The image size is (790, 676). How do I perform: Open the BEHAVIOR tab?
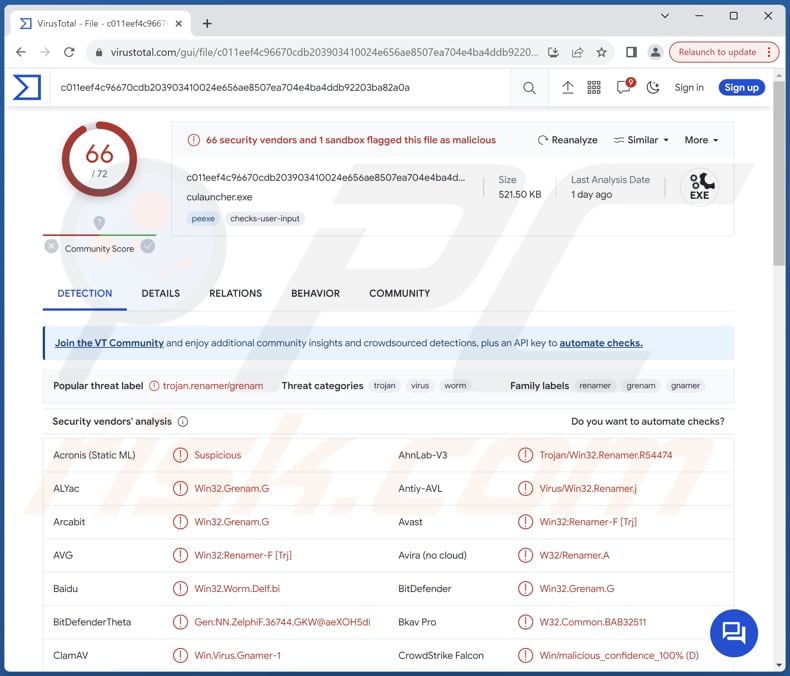point(315,293)
